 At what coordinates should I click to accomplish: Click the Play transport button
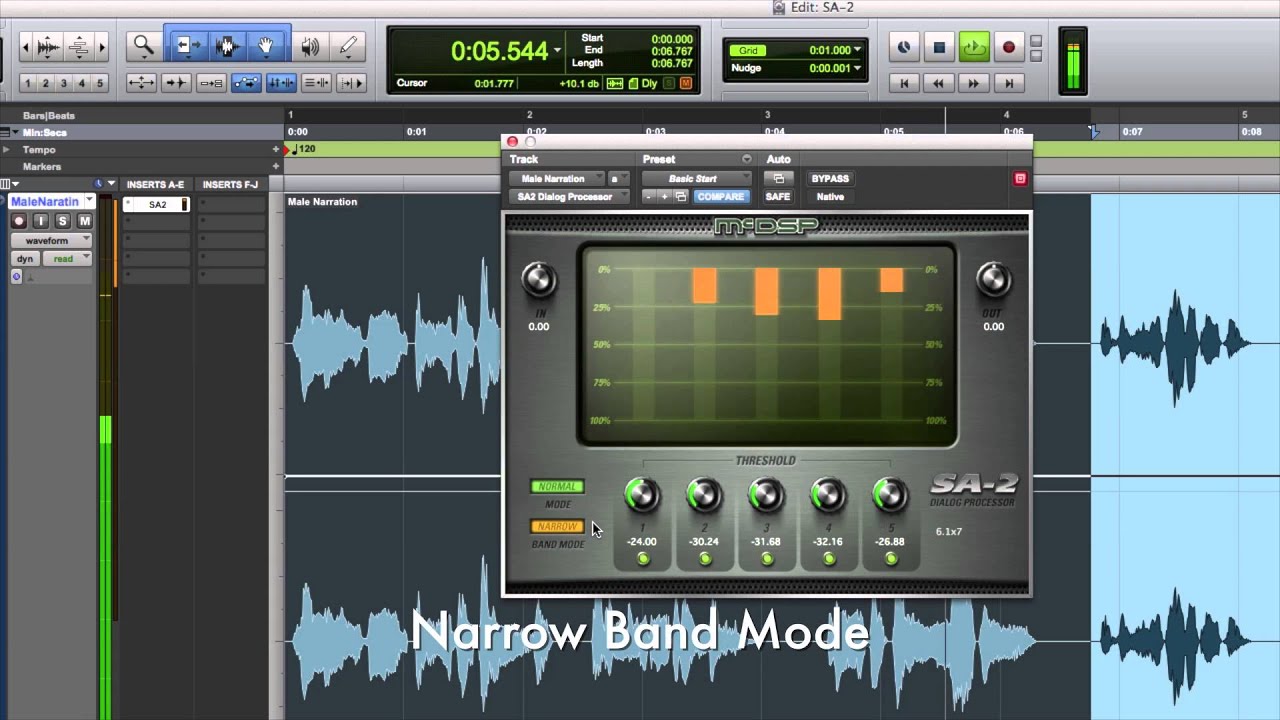pos(974,47)
